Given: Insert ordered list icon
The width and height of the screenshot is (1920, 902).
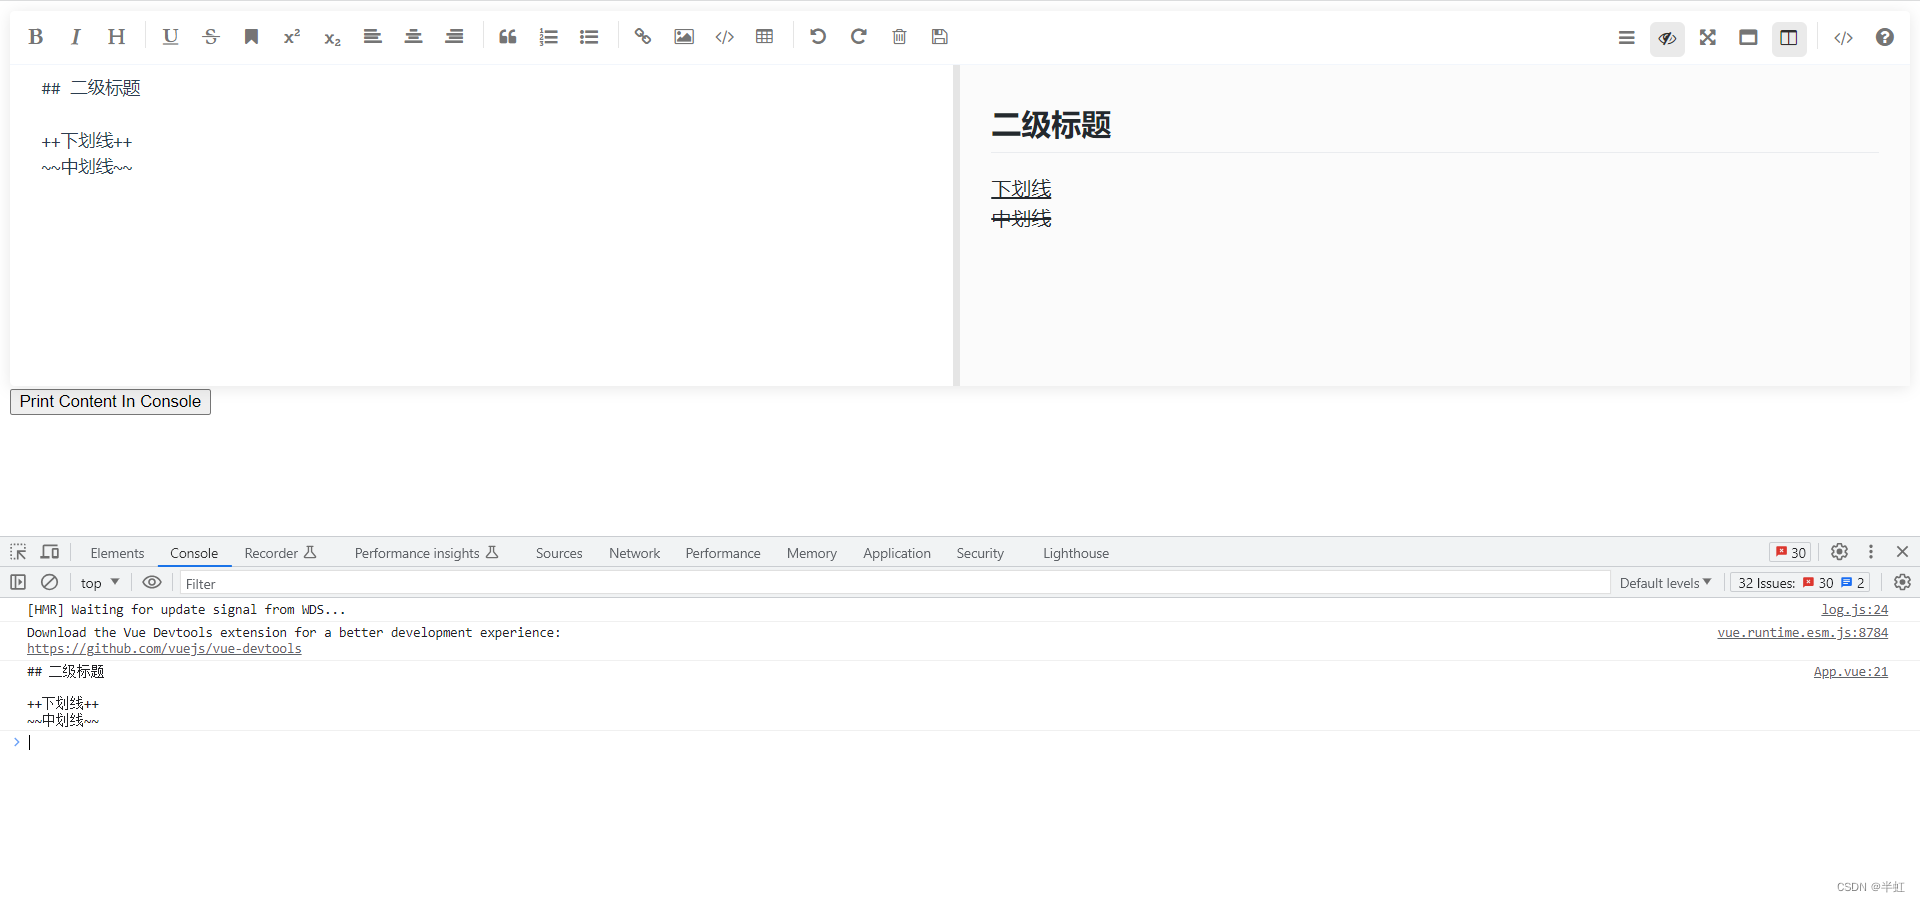Looking at the screenshot, I should pyautogui.click(x=548, y=37).
